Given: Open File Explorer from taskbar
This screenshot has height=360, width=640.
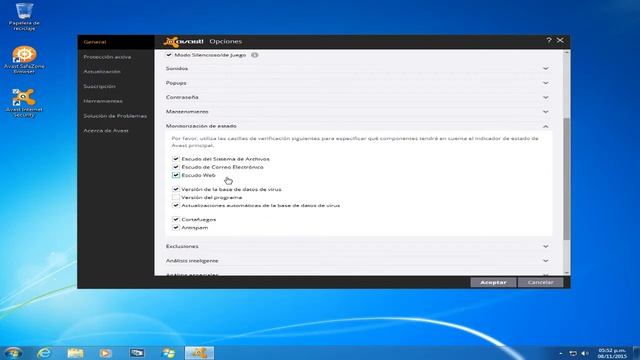Looking at the screenshot, I should point(75,353).
